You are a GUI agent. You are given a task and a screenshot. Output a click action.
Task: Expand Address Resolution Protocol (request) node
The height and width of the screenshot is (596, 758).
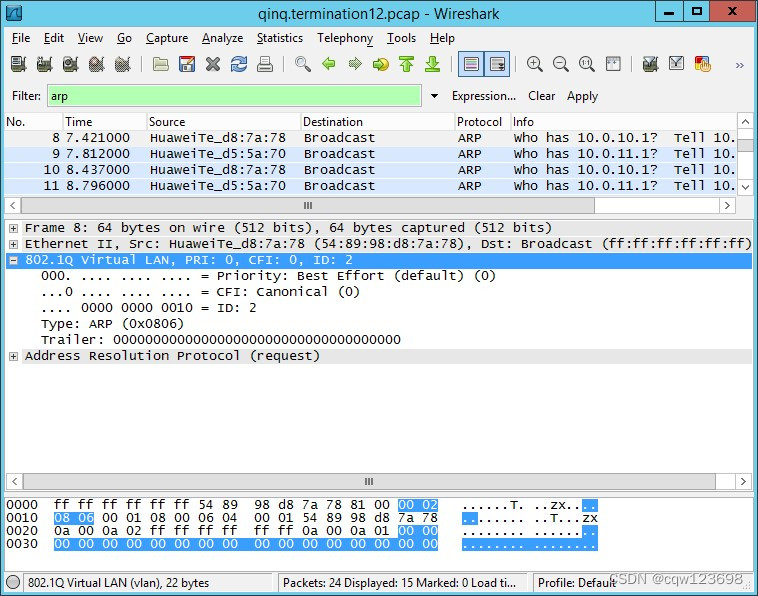pos(14,356)
